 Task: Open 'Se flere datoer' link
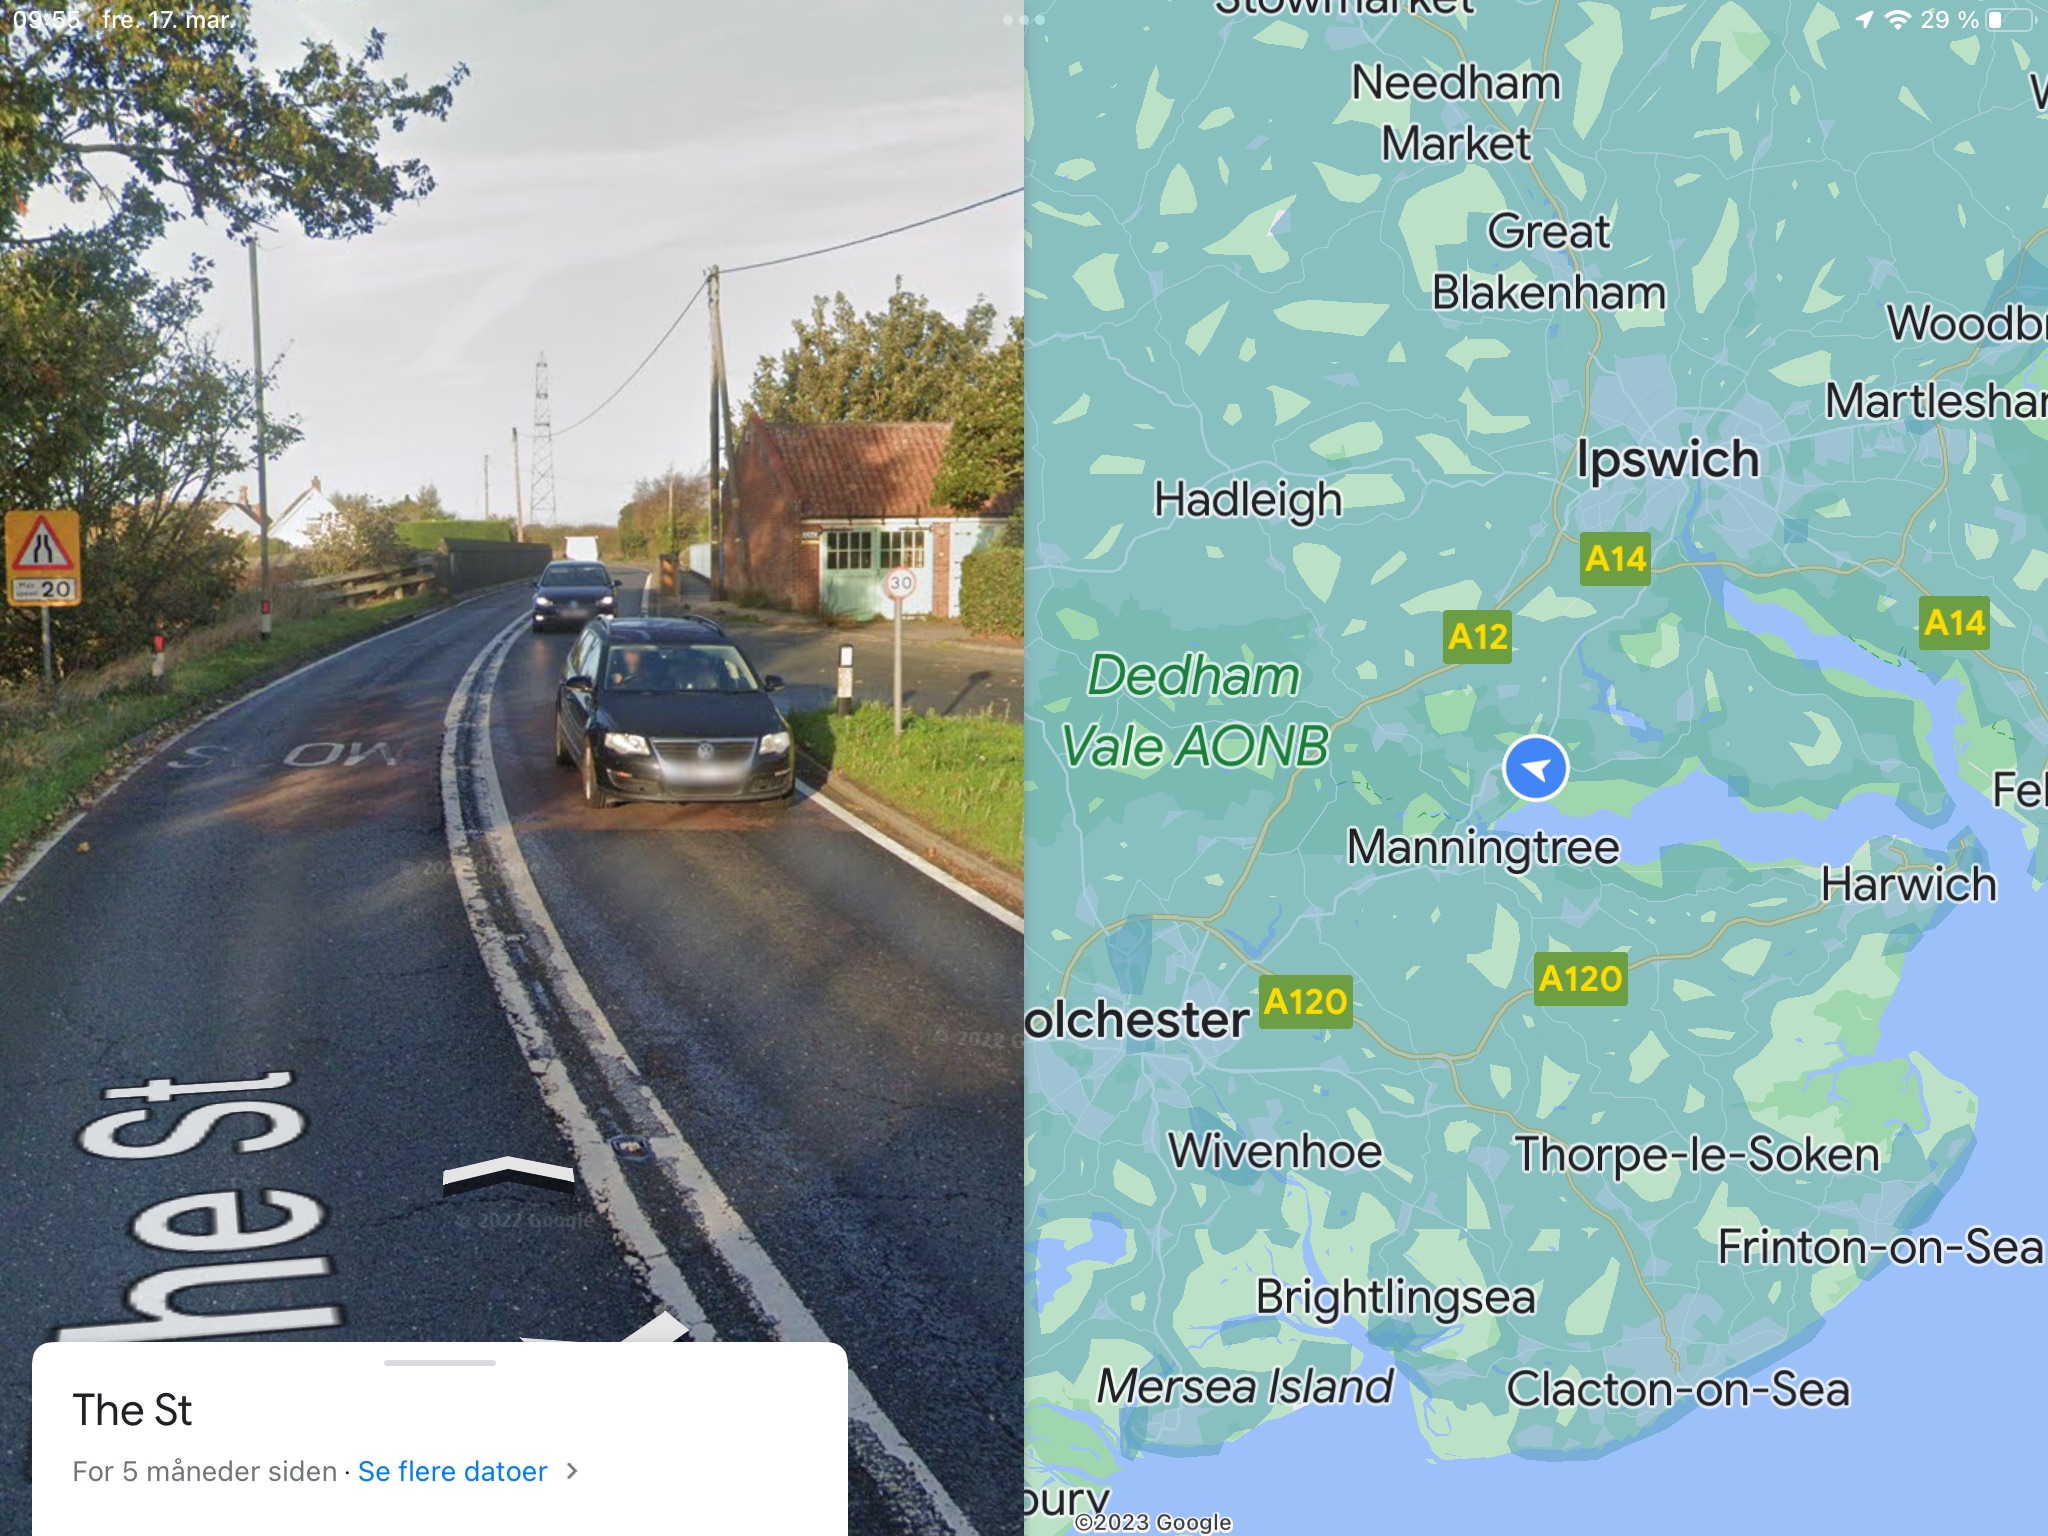click(452, 1471)
